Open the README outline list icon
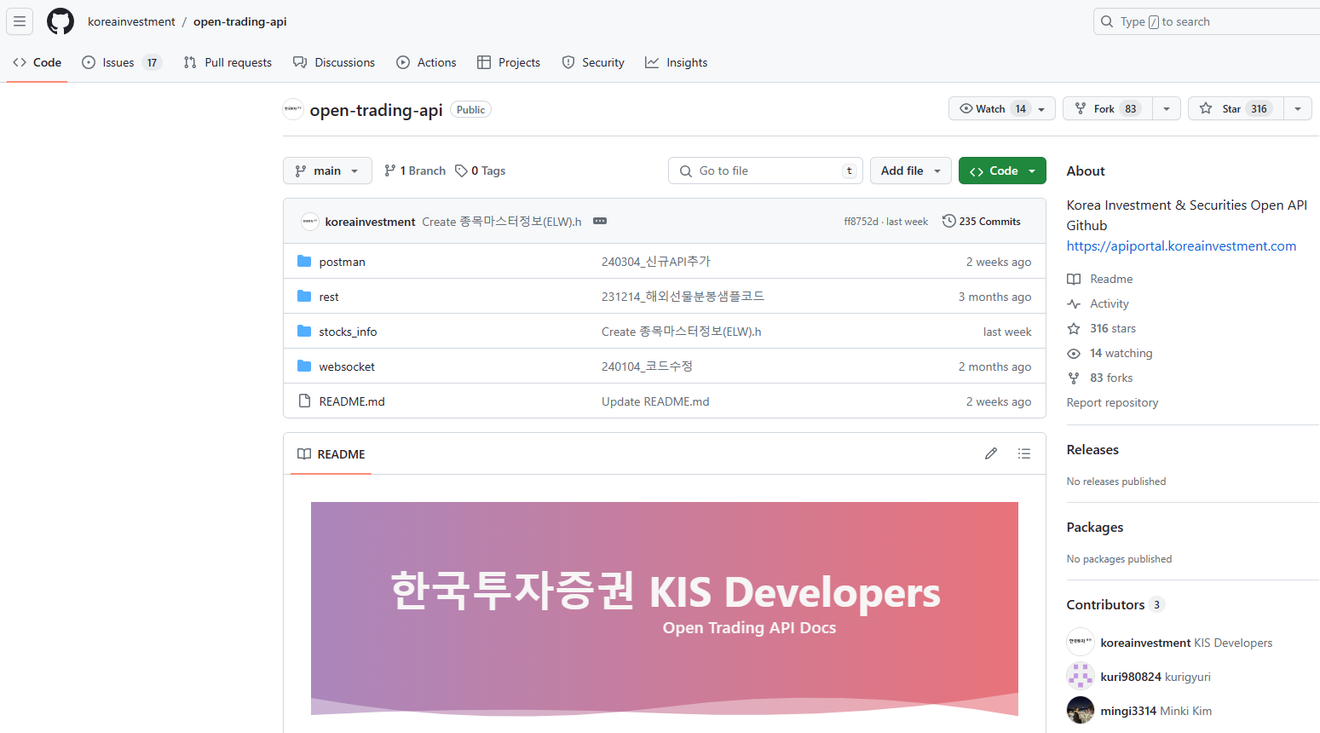The width and height of the screenshot is (1320, 733). click(x=1024, y=454)
